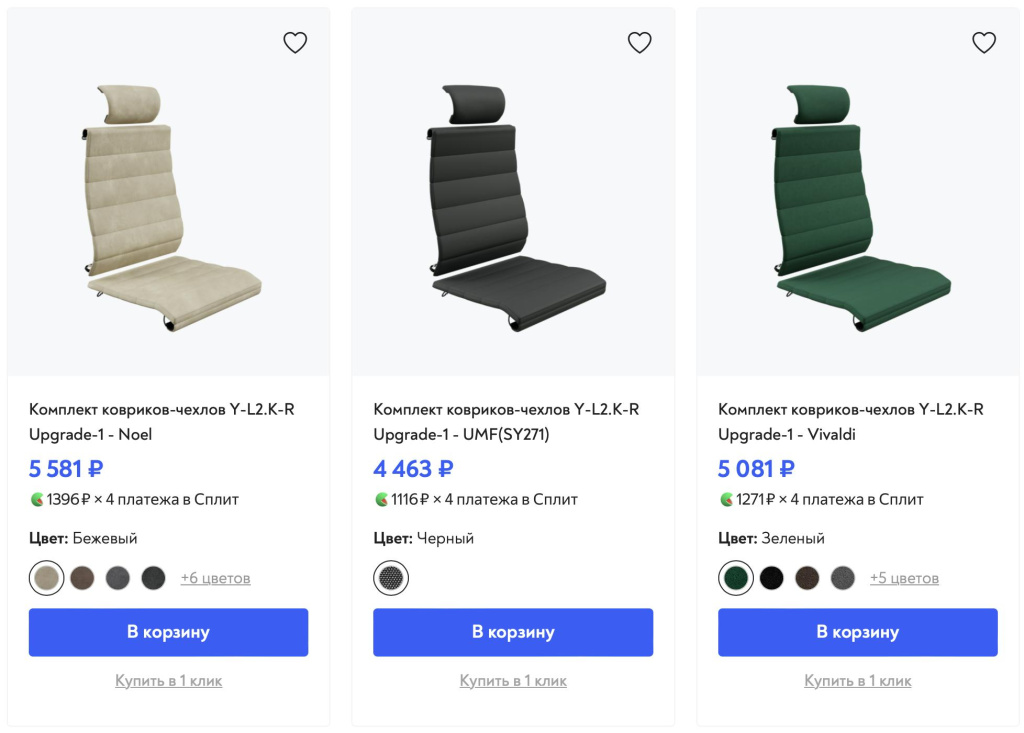Select the black mesh swatch for UMF(SY271)
The width and height of the screenshot is (1024, 733).
(391, 578)
